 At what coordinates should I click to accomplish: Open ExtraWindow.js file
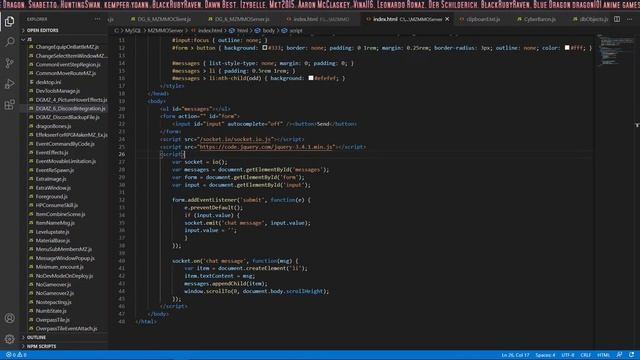tap(53, 188)
